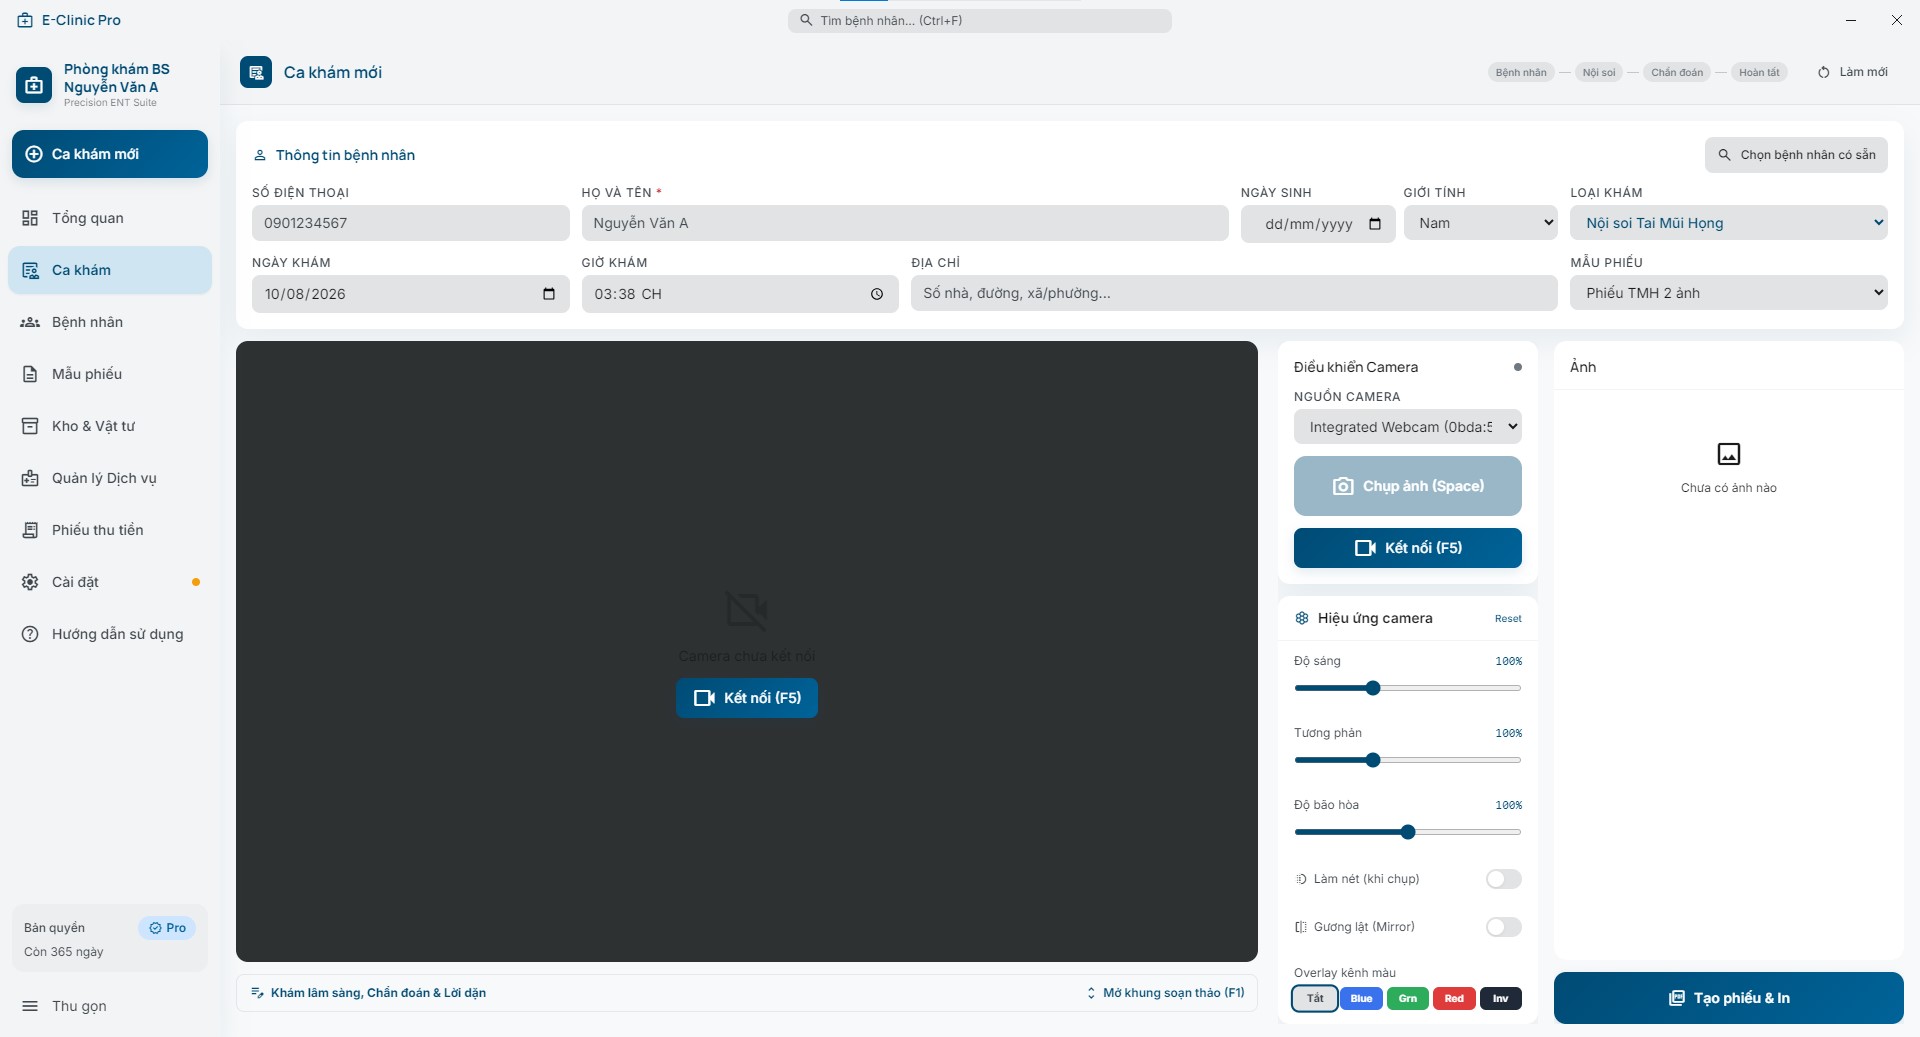The image size is (1920, 1037).
Task: Click the calendar icon in Ngày sinh field
Action: click(1375, 224)
